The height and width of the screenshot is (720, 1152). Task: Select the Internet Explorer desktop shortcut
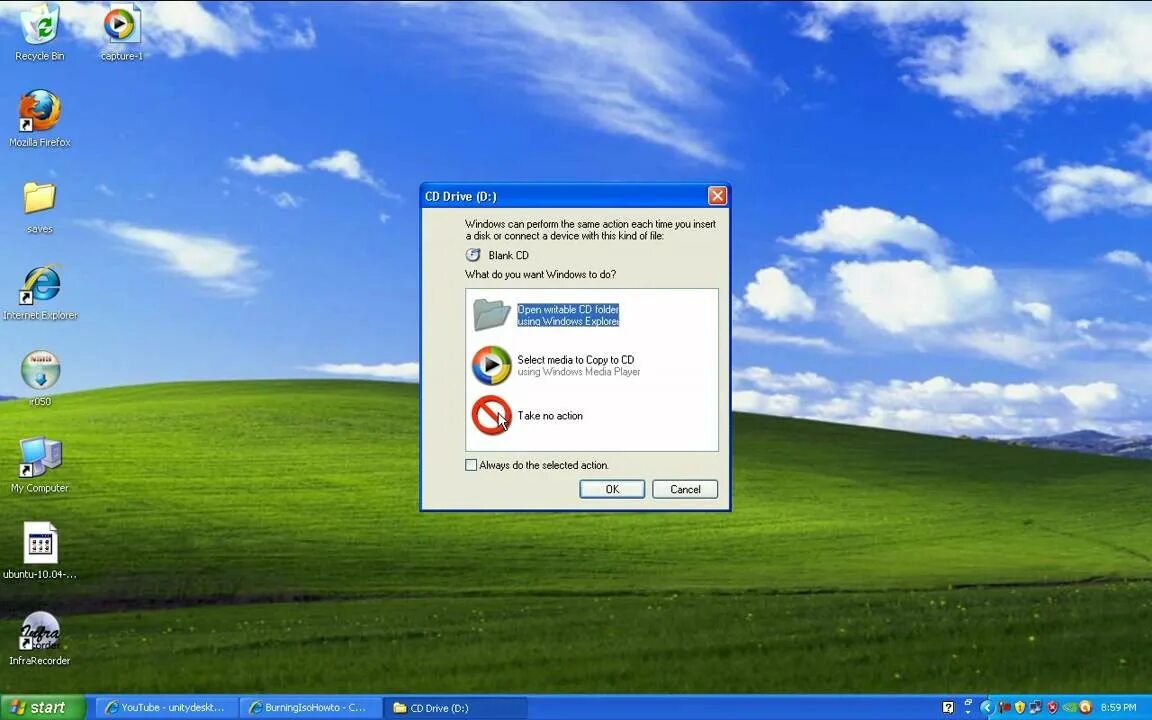(x=40, y=292)
